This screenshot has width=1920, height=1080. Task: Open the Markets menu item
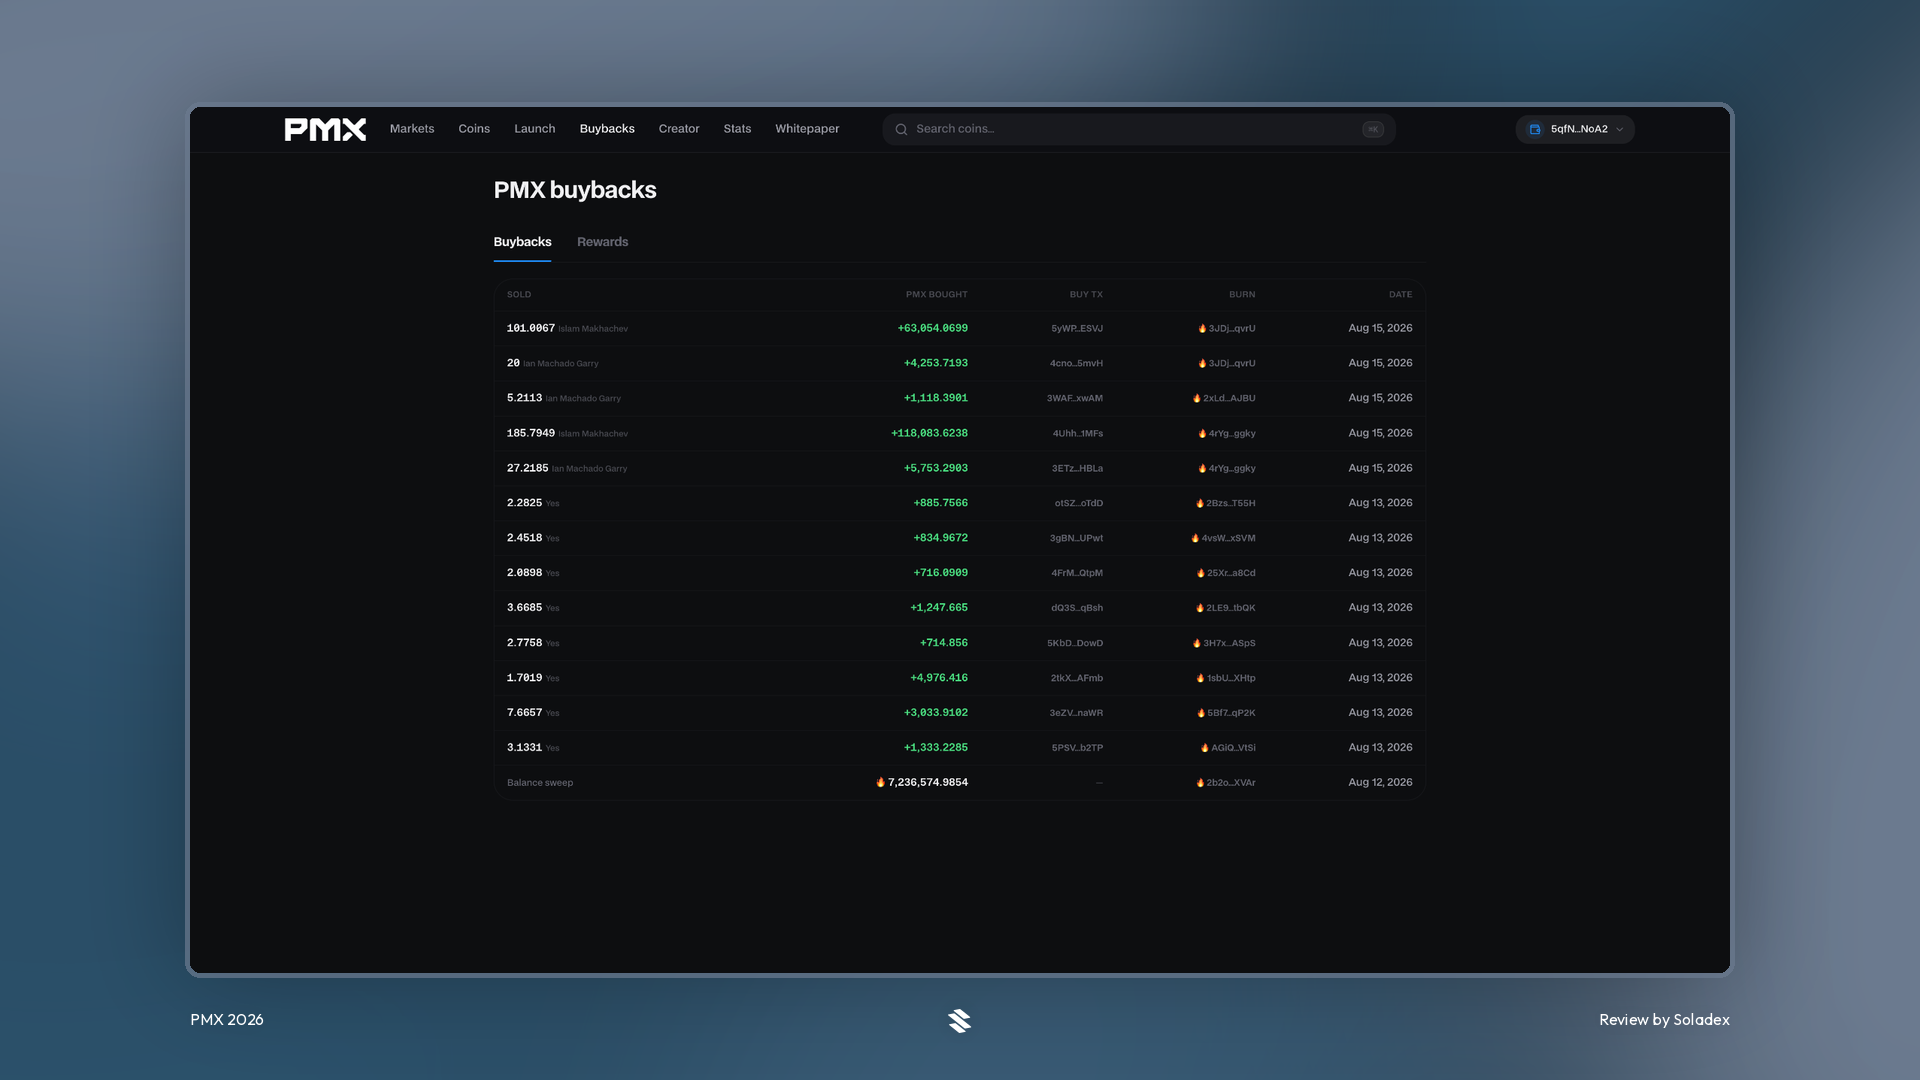tap(412, 129)
